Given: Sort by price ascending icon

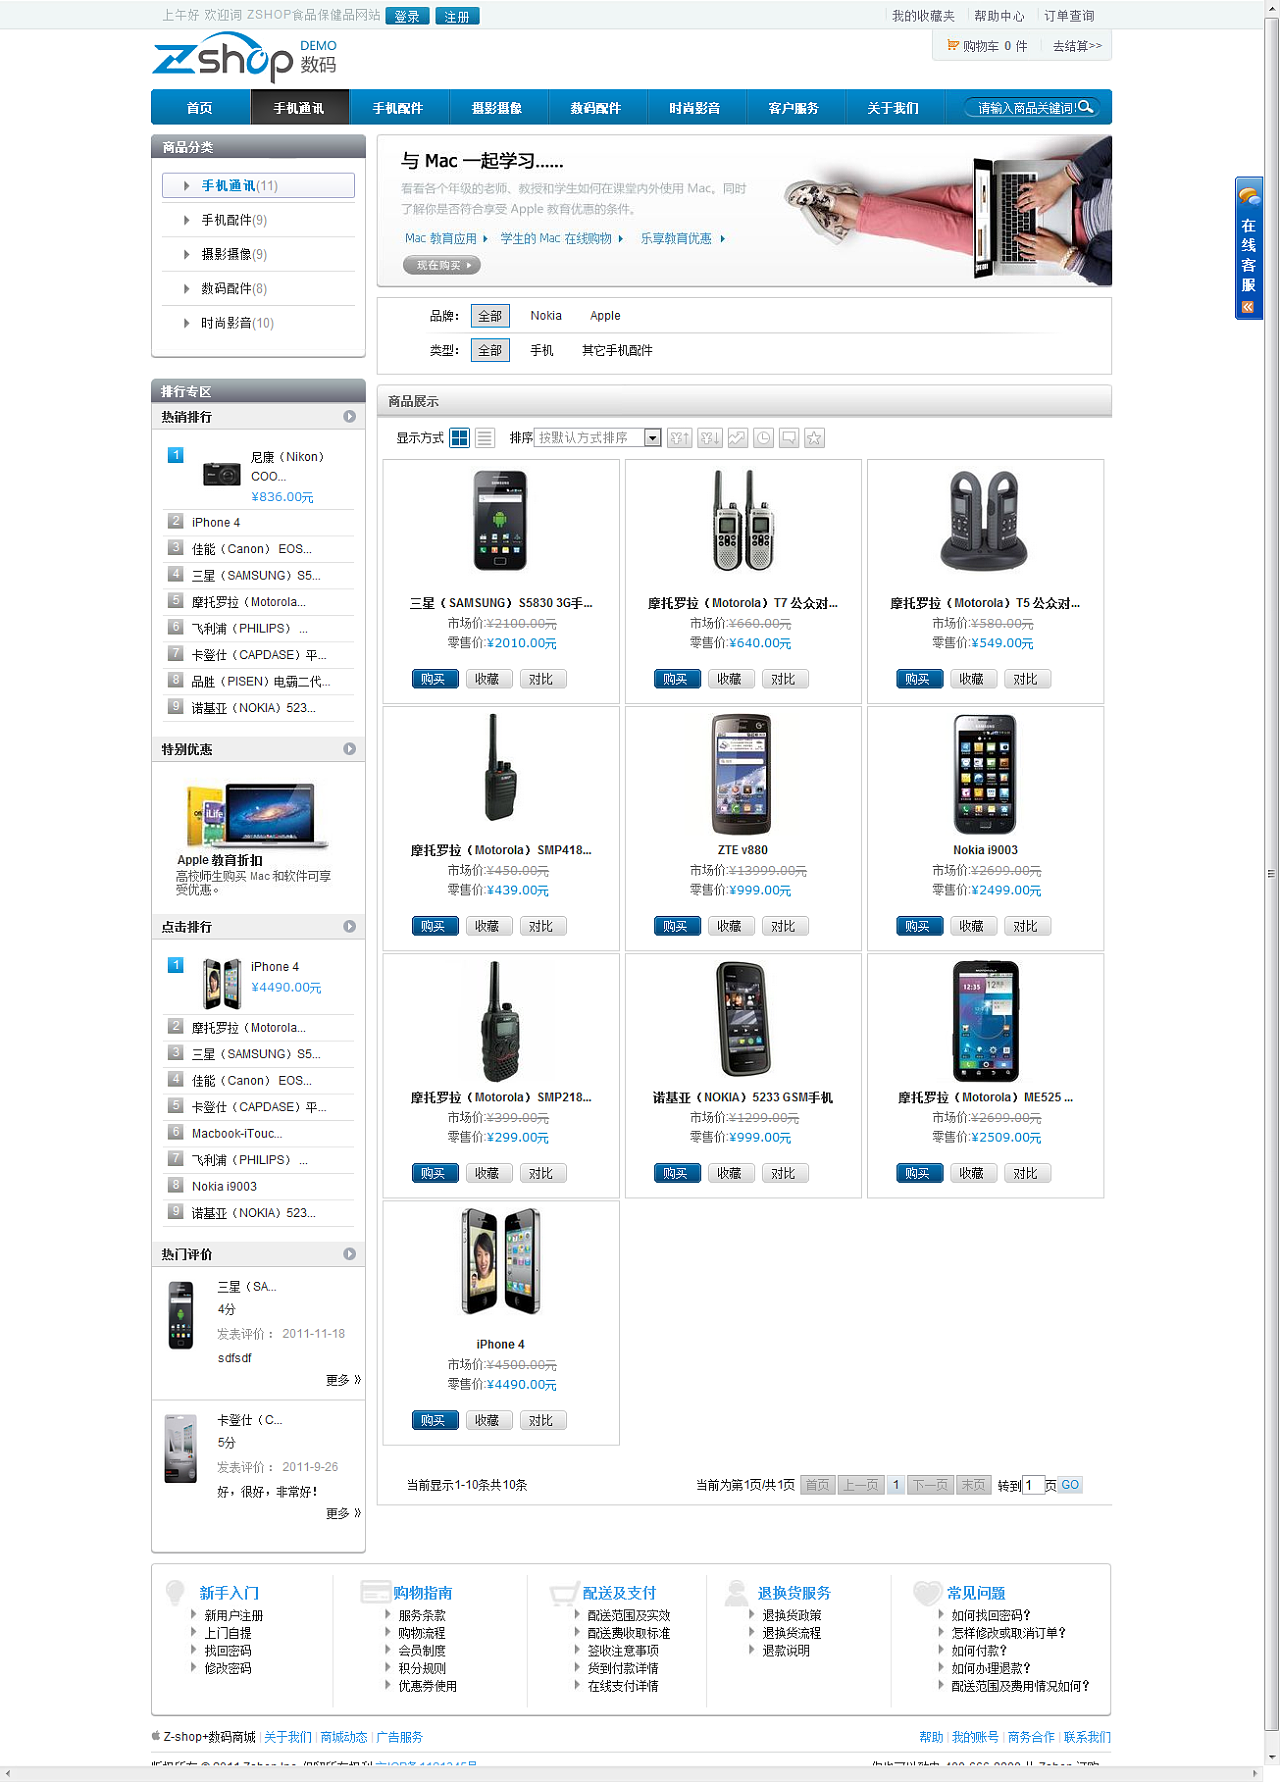Looking at the screenshot, I should (x=680, y=438).
